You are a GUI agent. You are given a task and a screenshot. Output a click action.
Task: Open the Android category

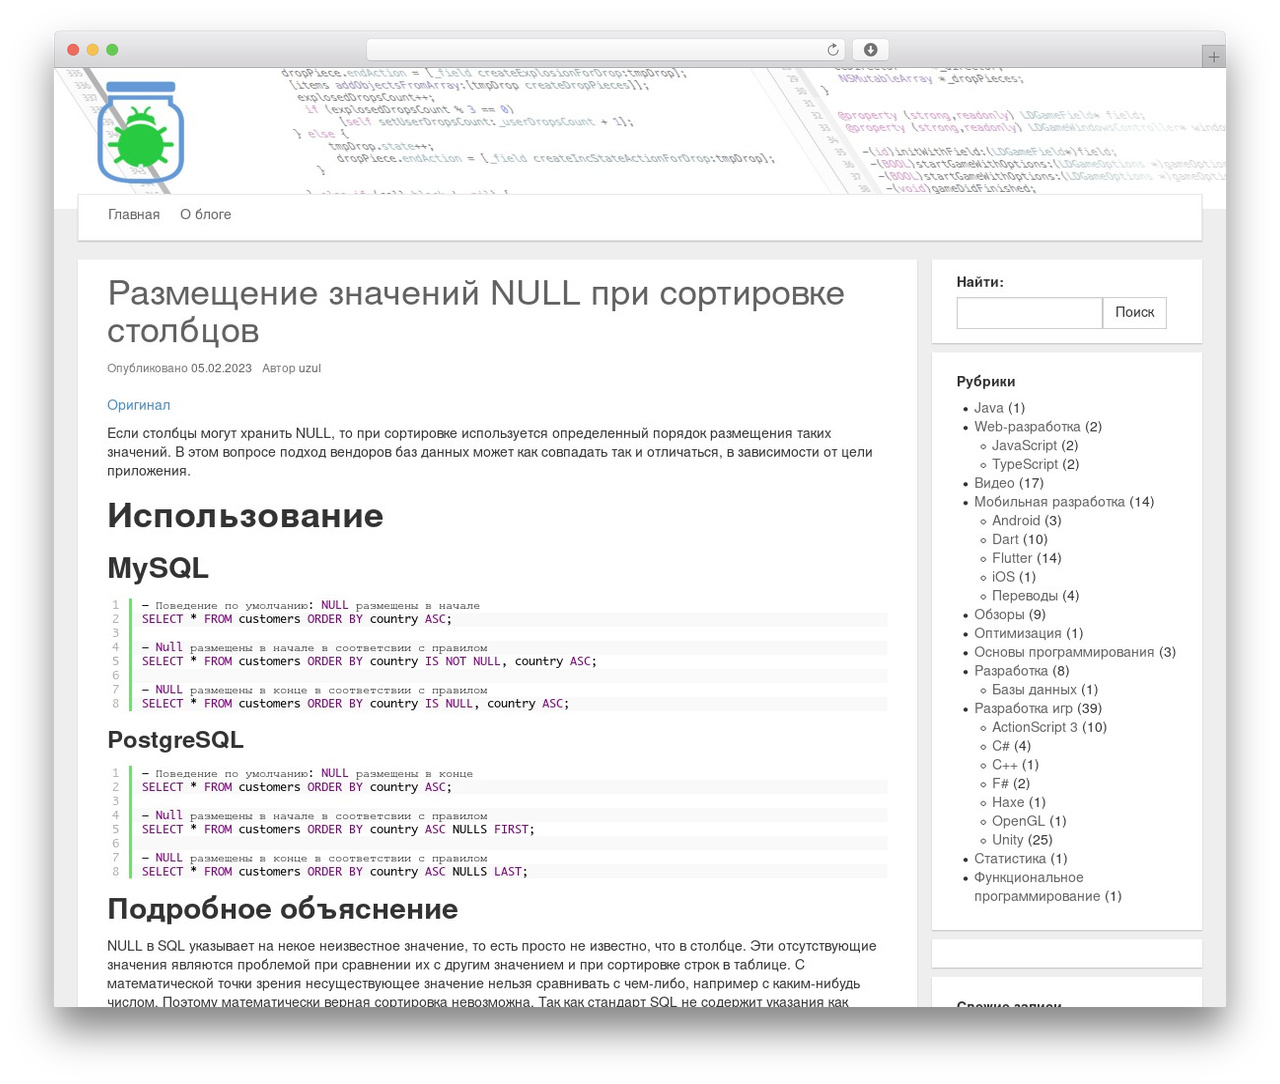click(1016, 521)
